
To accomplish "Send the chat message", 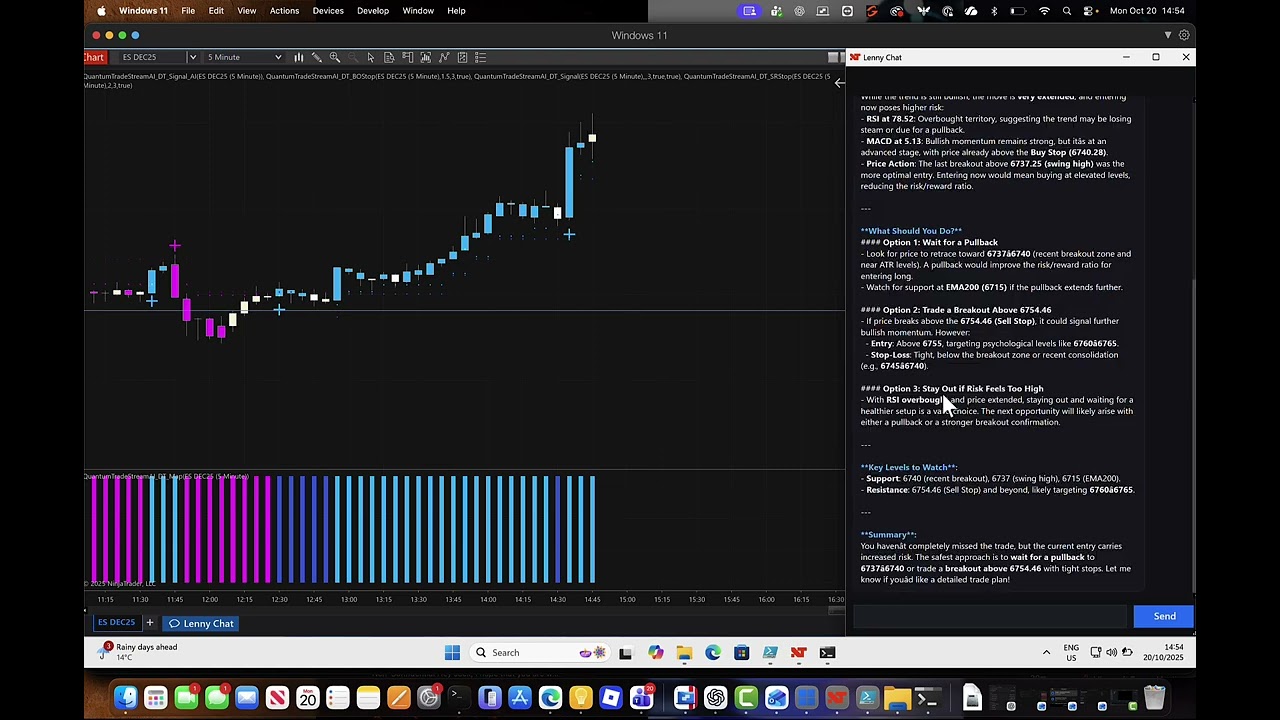I will (x=1164, y=616).
